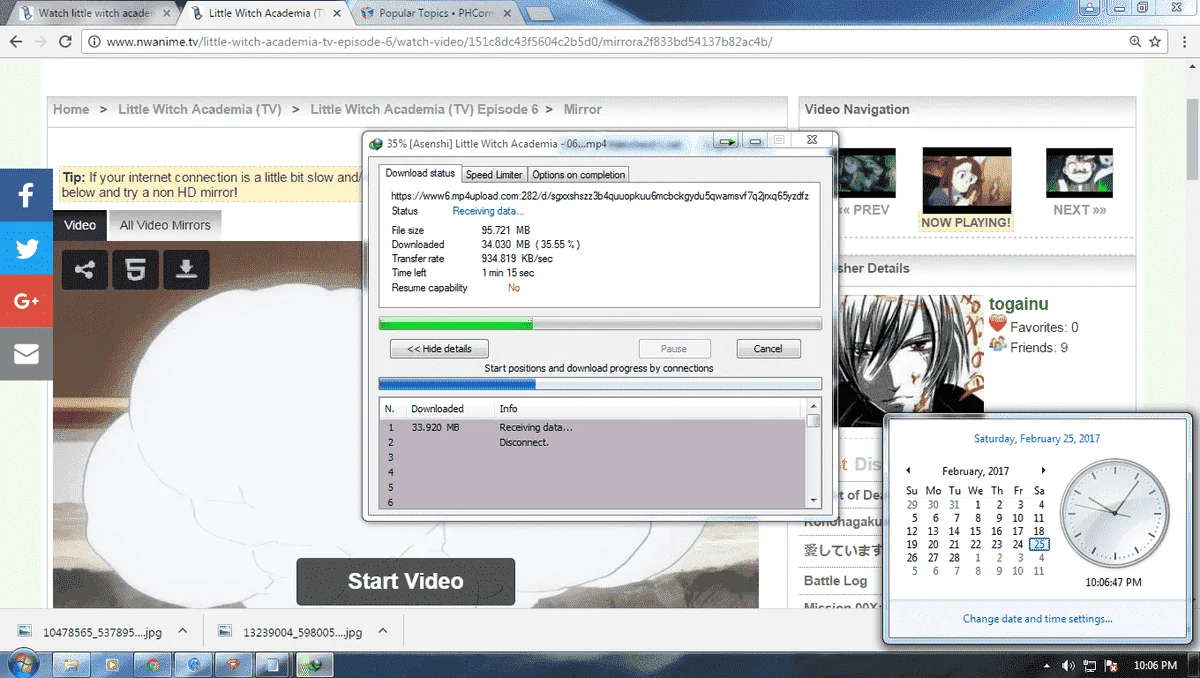Open a new Chrome tab
Viewport: 1200px width, 678px height.
pos(540,14)
